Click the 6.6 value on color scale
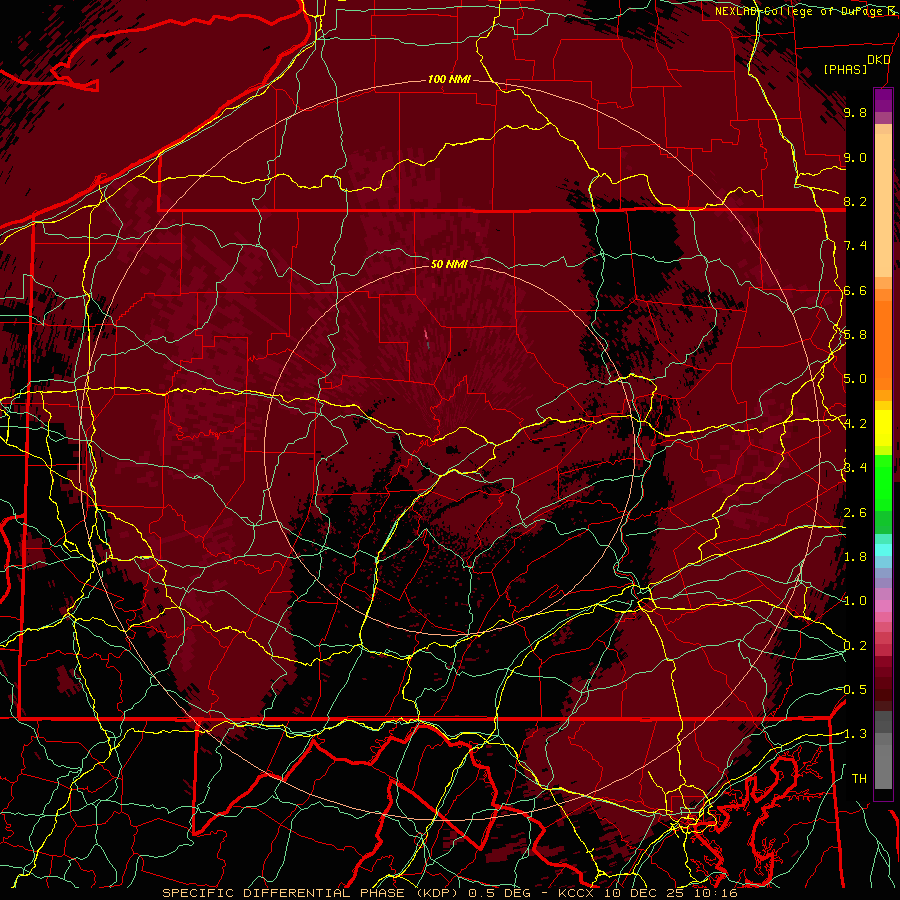Viewport: 900px width, 900px height. click(x=855, y=290)
